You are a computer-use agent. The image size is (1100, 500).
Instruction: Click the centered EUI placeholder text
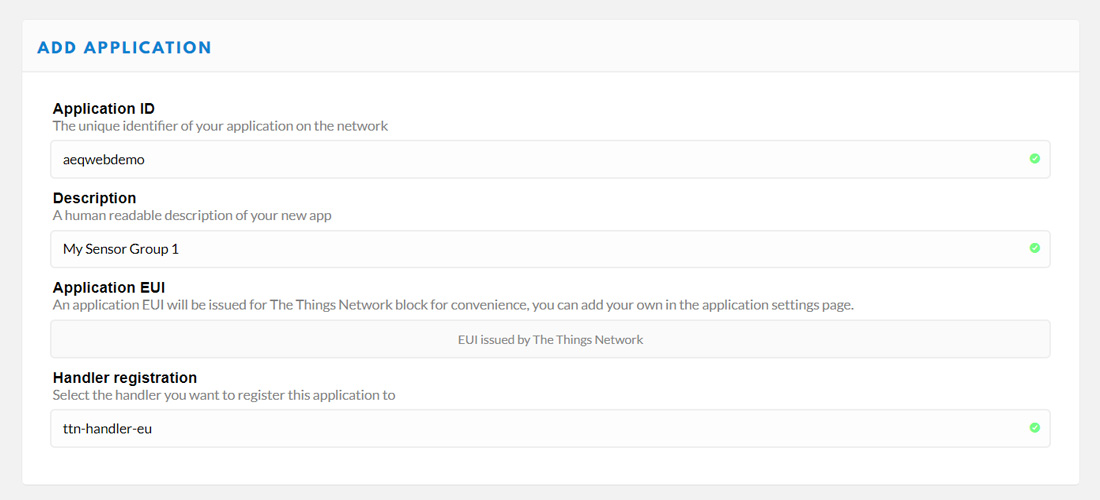(551, 340)
